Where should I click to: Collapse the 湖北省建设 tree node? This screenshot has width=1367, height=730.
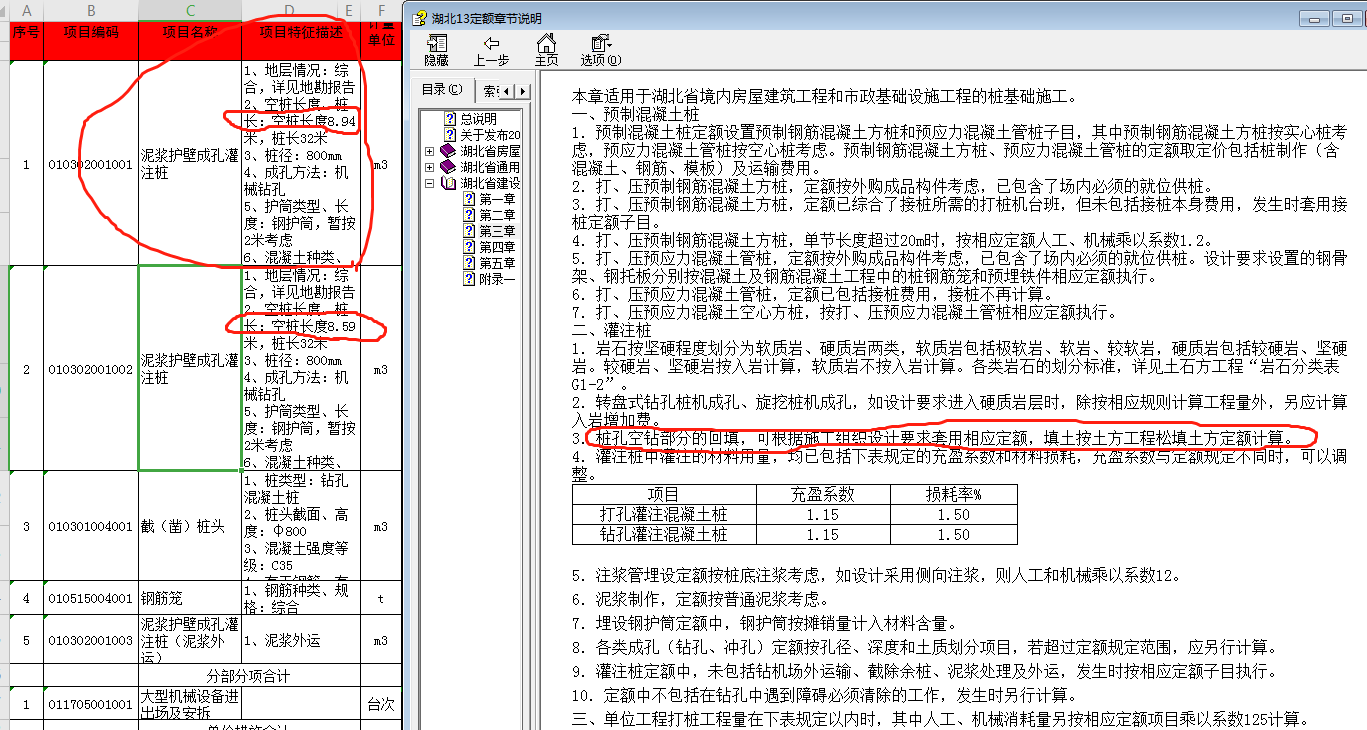[x=430, y=183]
